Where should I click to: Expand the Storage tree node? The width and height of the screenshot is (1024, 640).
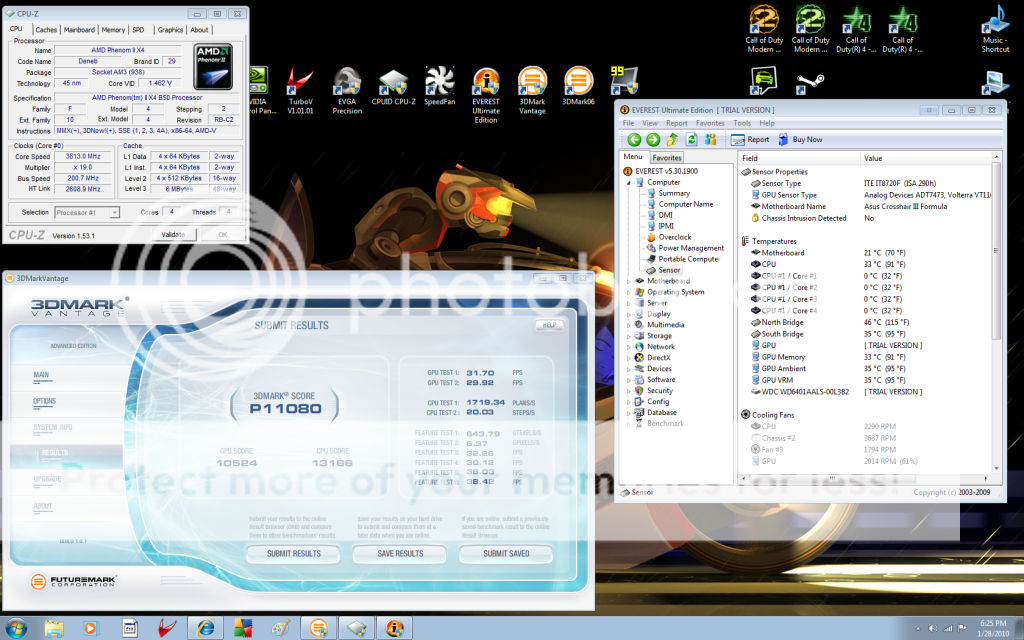pos(629,336)
